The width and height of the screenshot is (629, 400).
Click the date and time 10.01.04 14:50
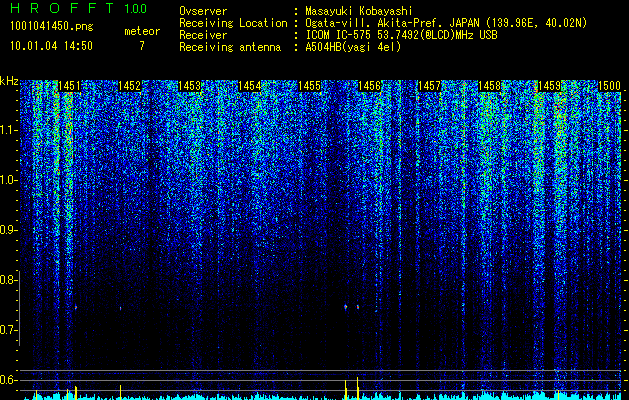(51, 46)
